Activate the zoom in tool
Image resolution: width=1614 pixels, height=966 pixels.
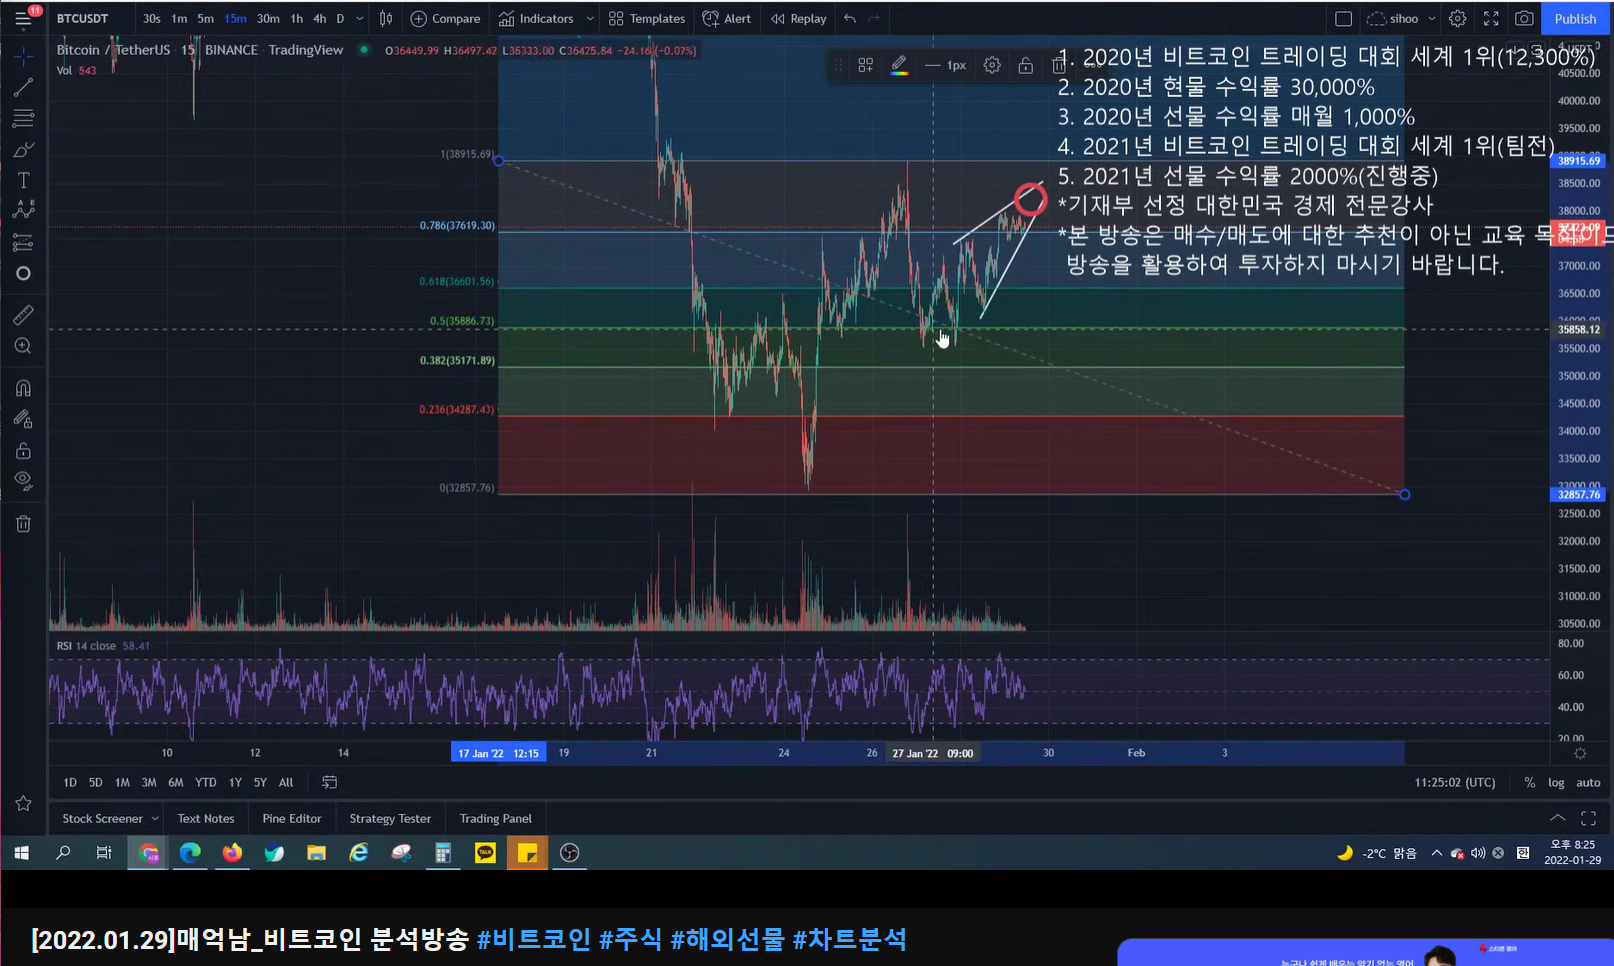23,346
